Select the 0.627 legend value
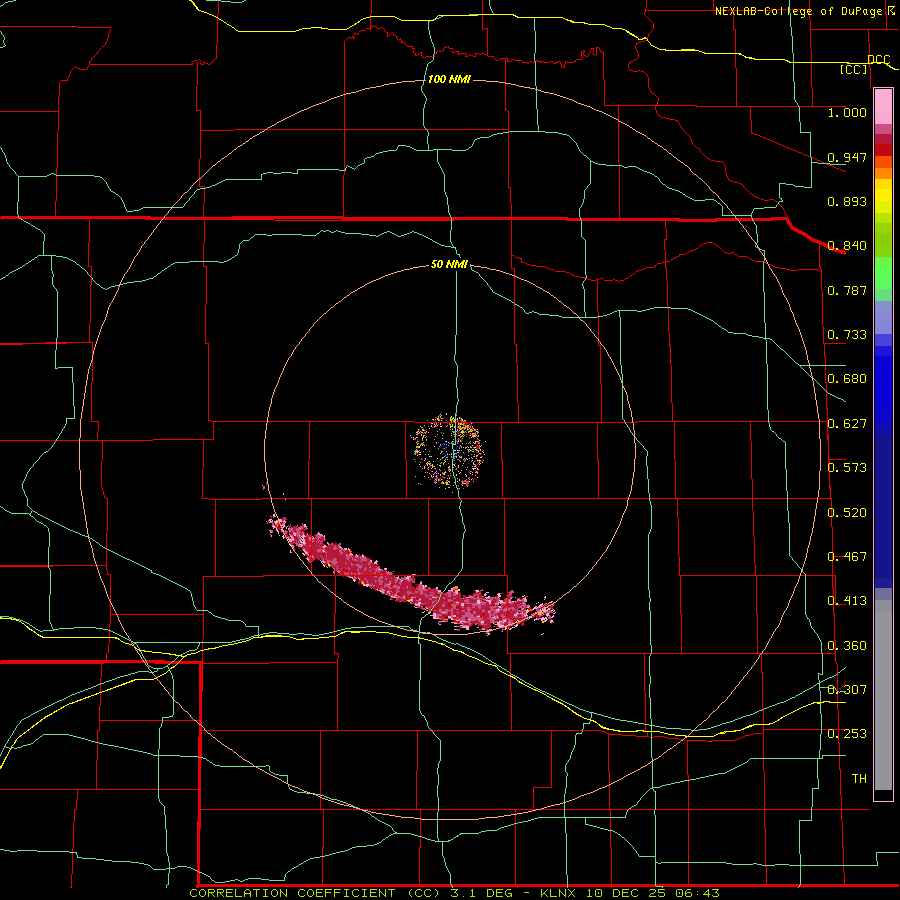Screen dimensions: 900x900 tap(847, 424)
